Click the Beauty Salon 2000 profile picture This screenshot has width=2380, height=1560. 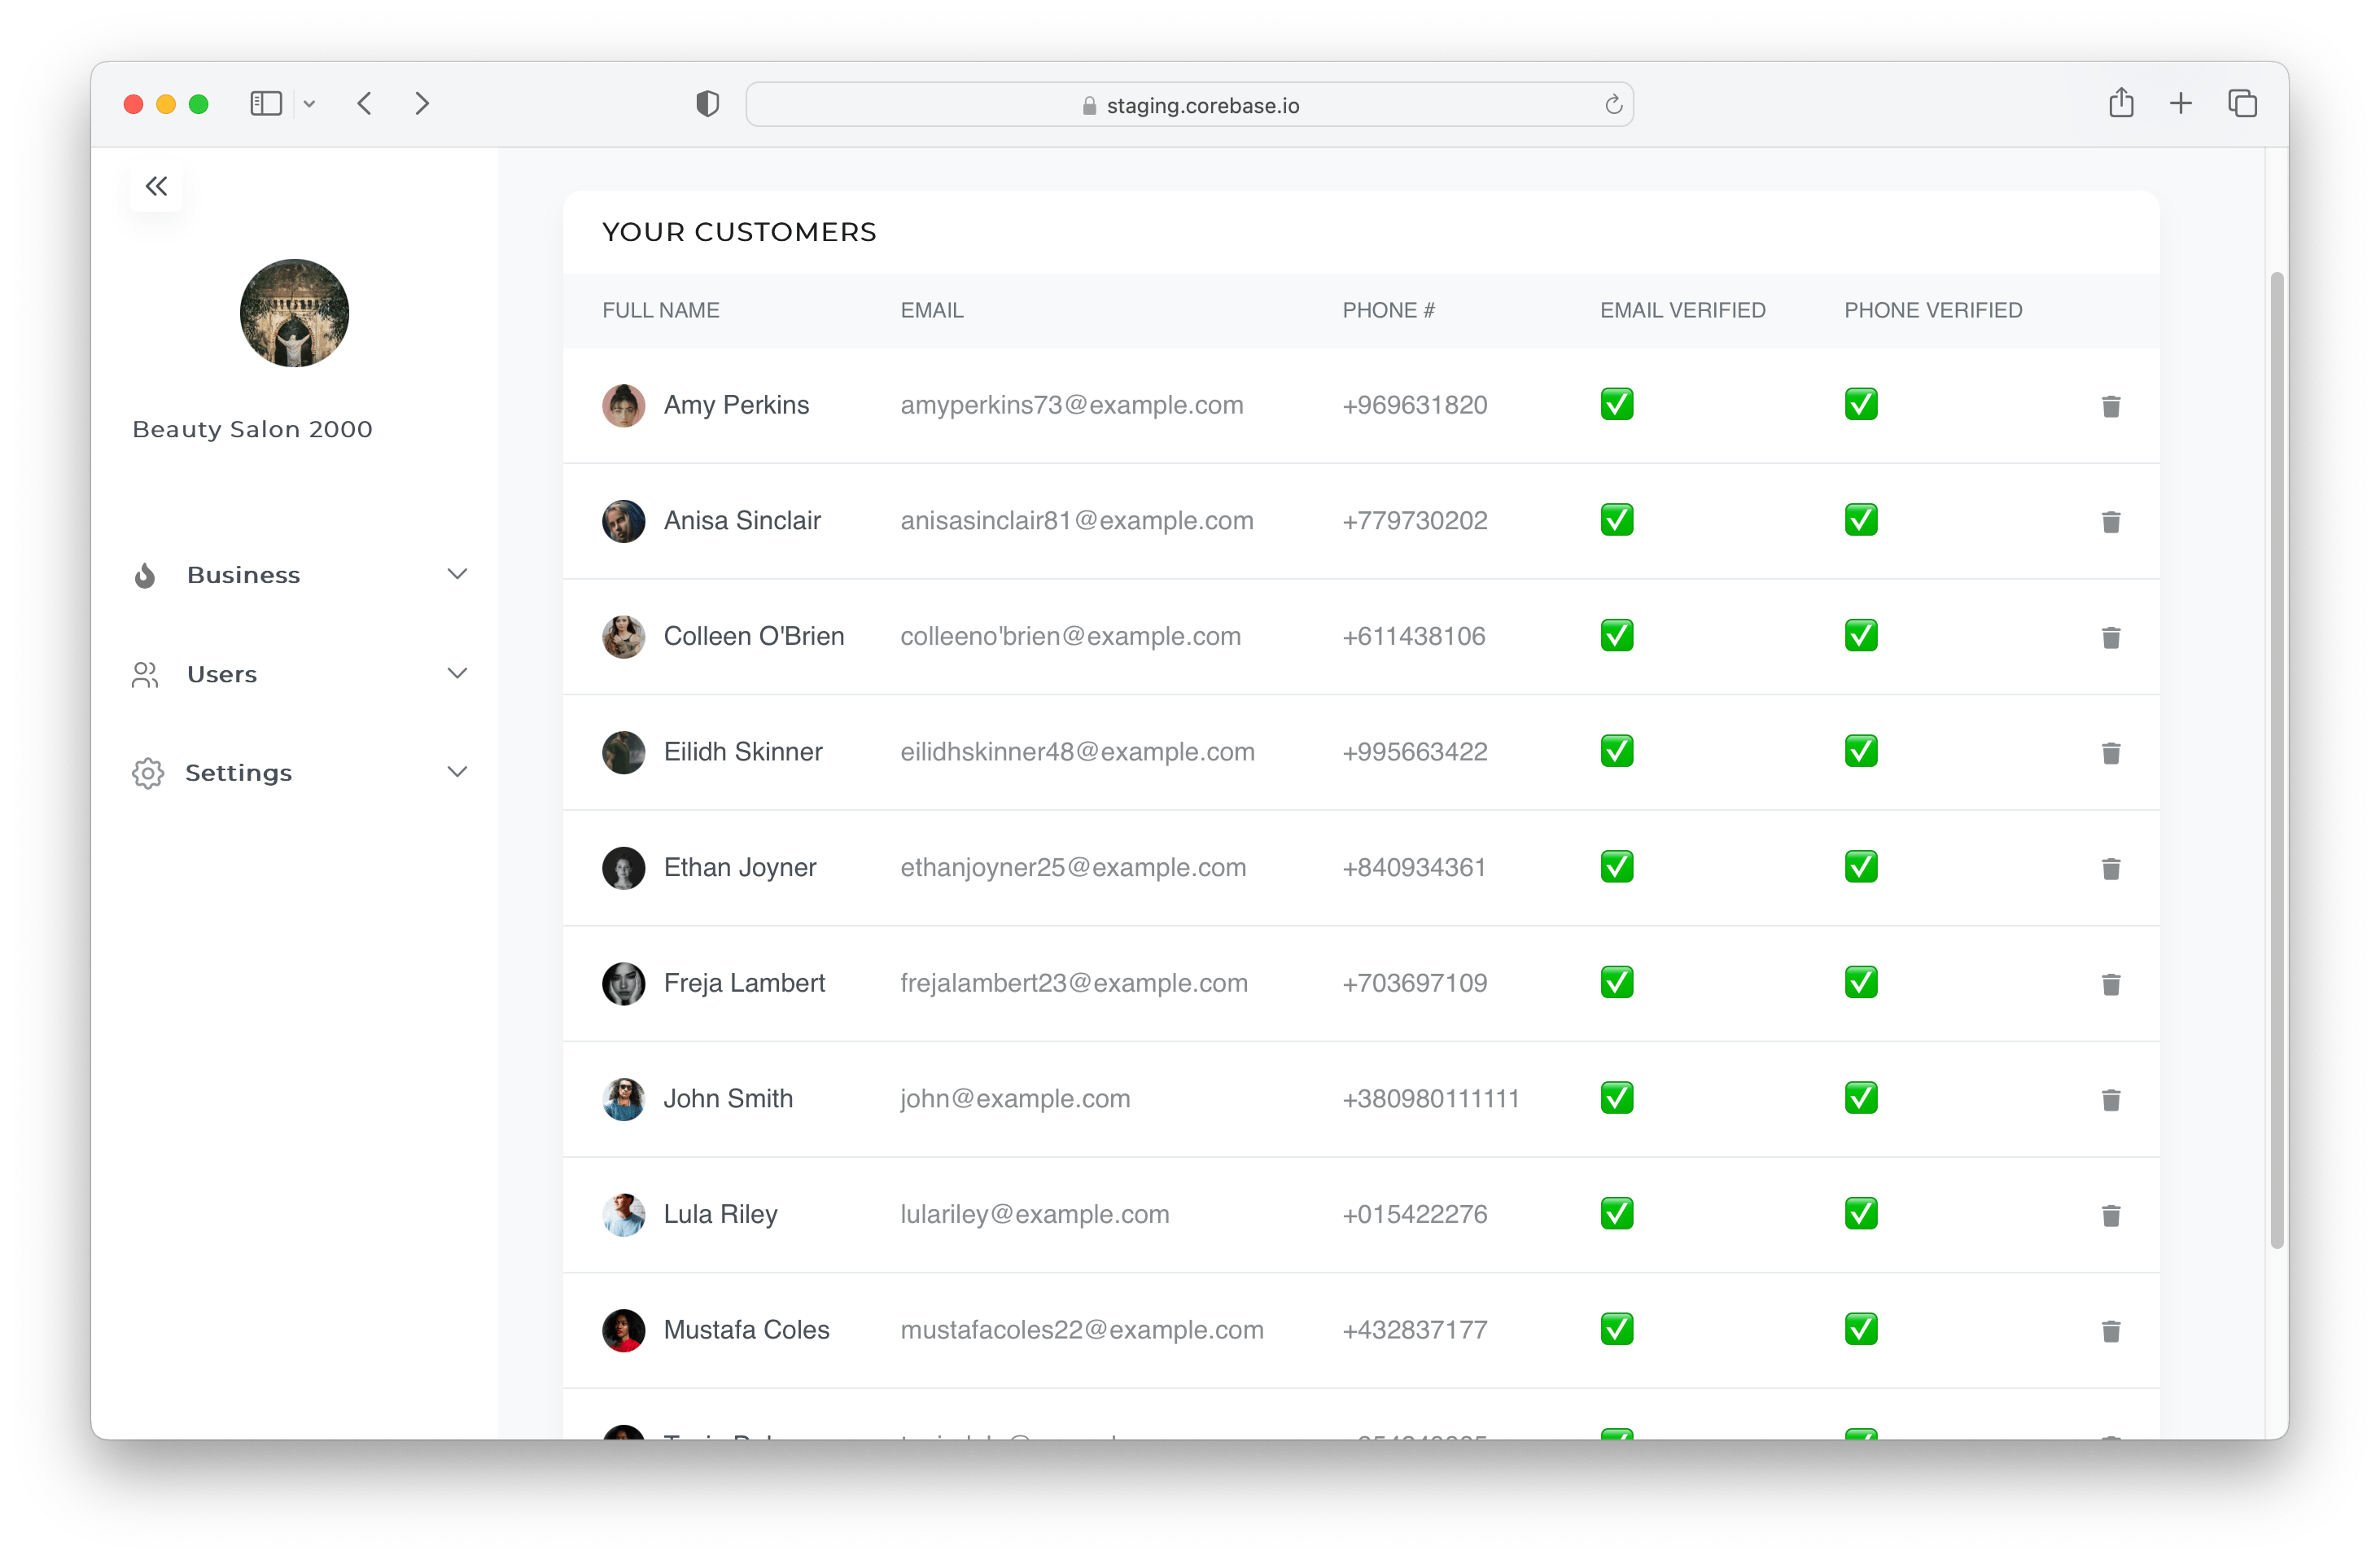click(294, 313)
